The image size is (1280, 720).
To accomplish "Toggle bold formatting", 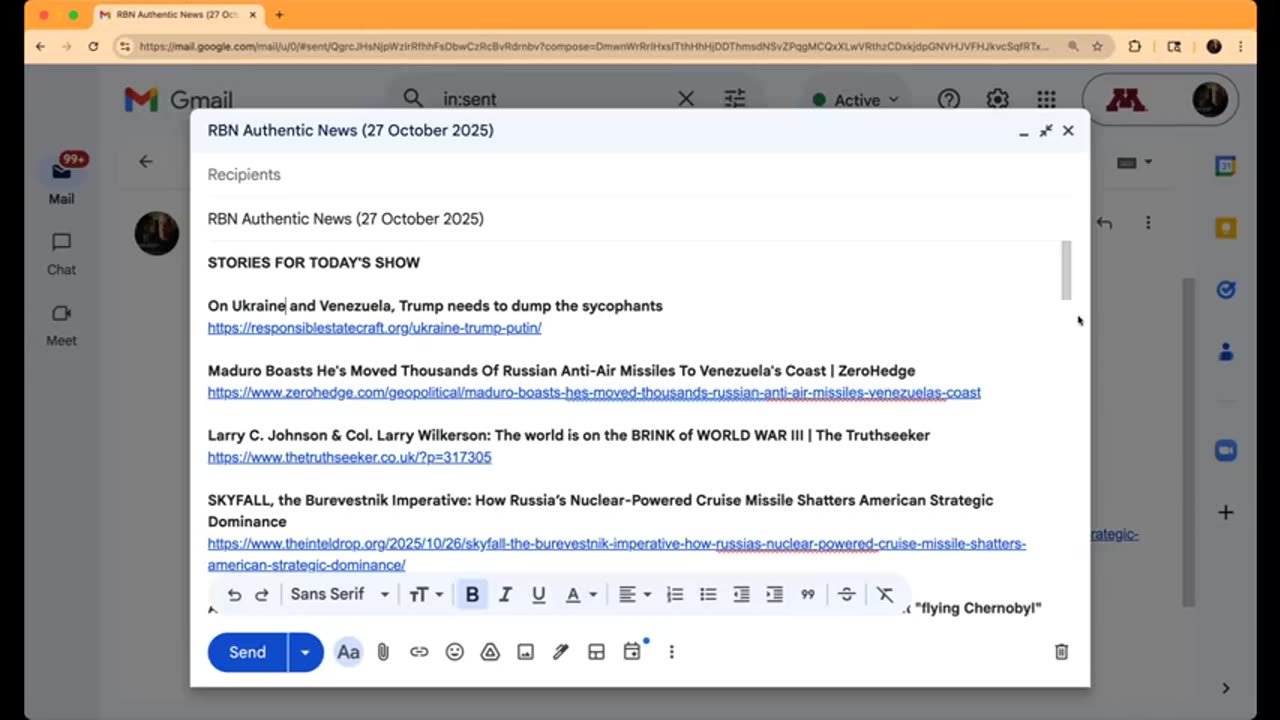I will pos(472,595).
